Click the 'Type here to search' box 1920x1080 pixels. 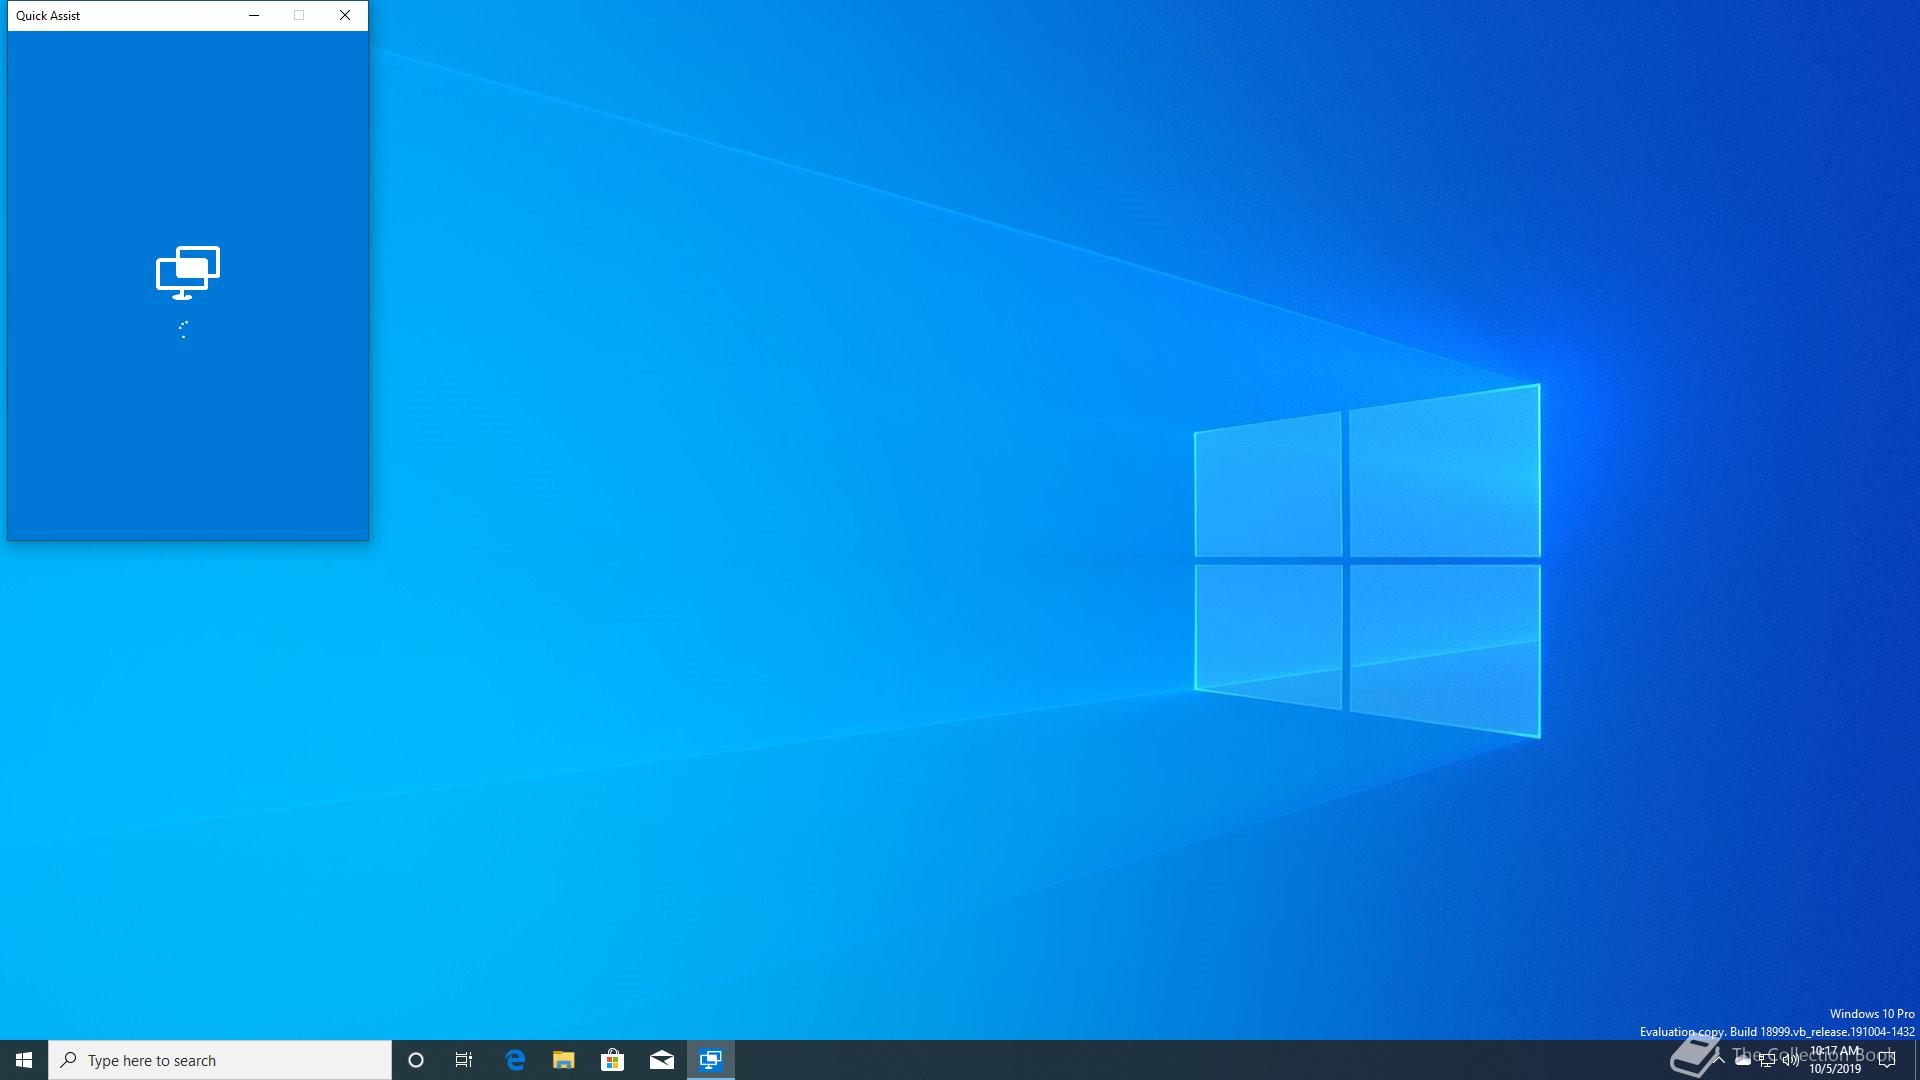[x=220, y=1060]
